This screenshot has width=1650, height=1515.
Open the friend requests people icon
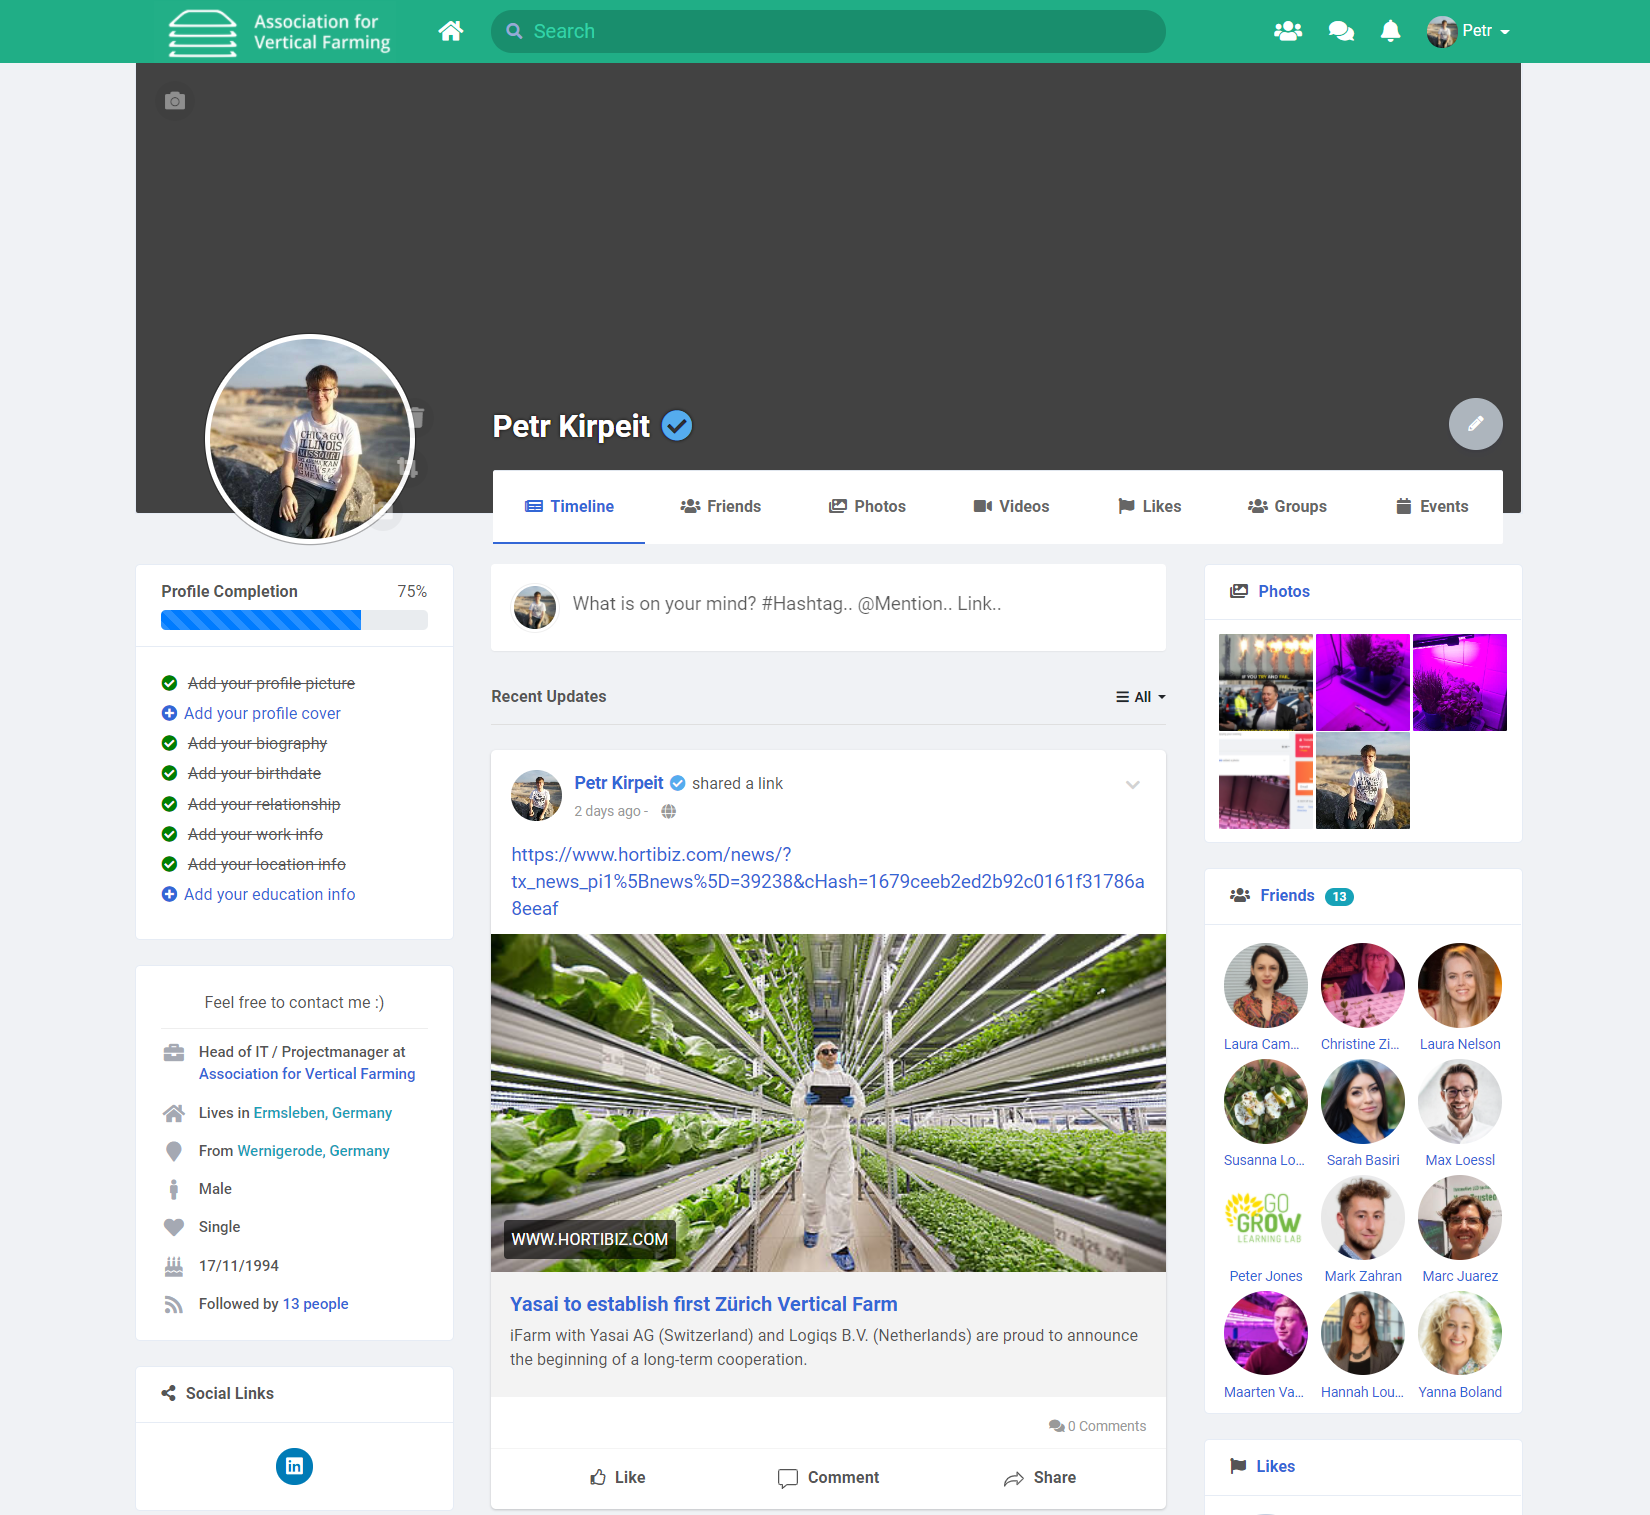(x=1288, y=31)
